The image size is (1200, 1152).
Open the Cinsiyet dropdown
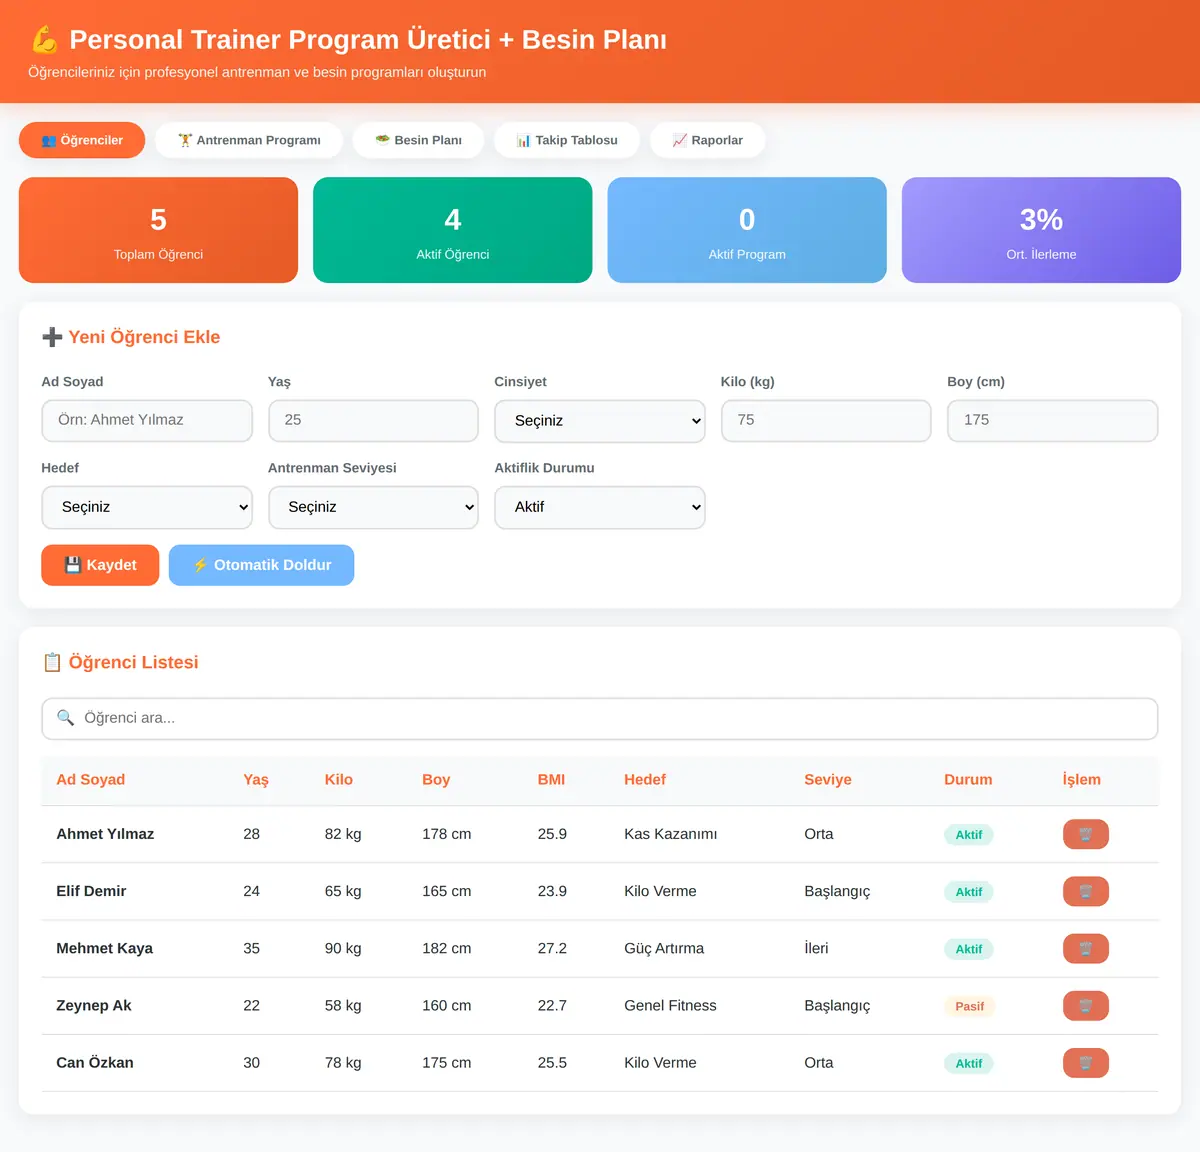pyautogui.click(x=600, y=421)
